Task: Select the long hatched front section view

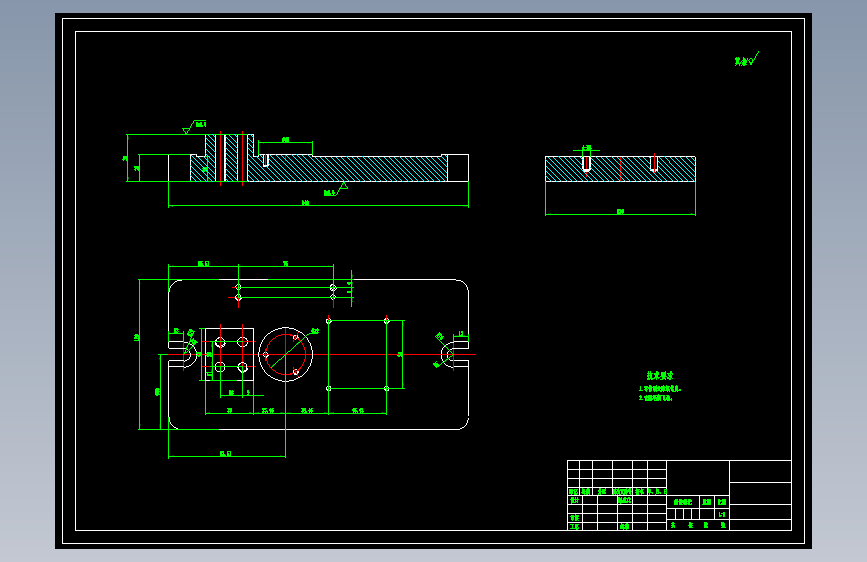Action: pos(318,158)
